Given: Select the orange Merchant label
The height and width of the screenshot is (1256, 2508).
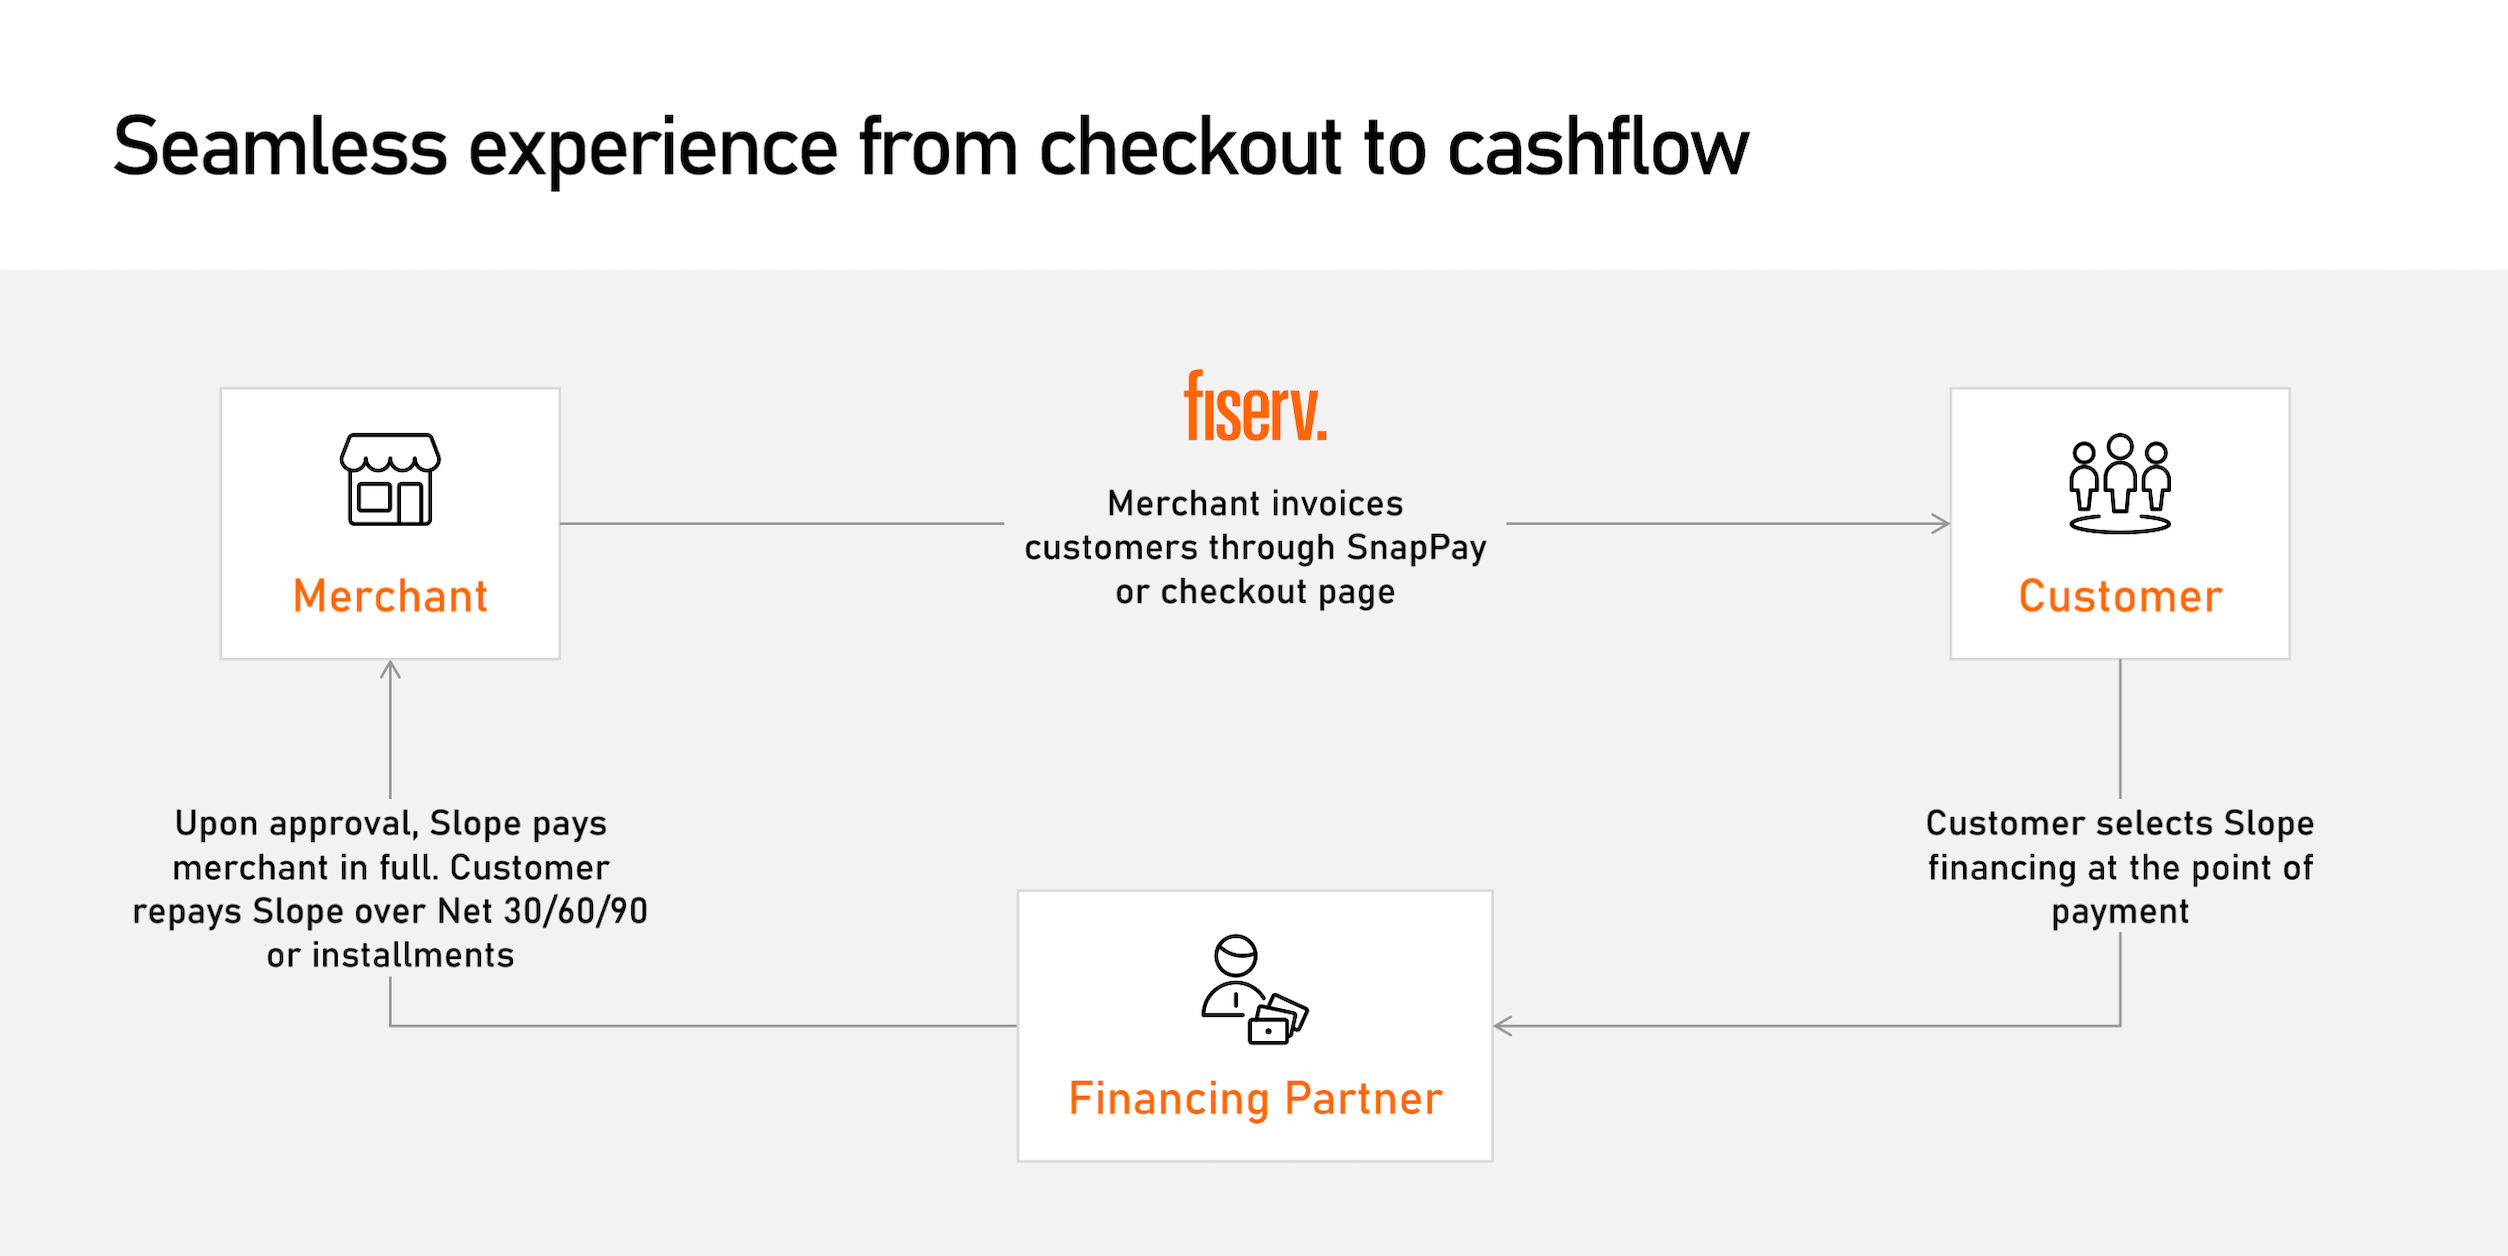Looking at the screenshot, I should coord(390,596).
